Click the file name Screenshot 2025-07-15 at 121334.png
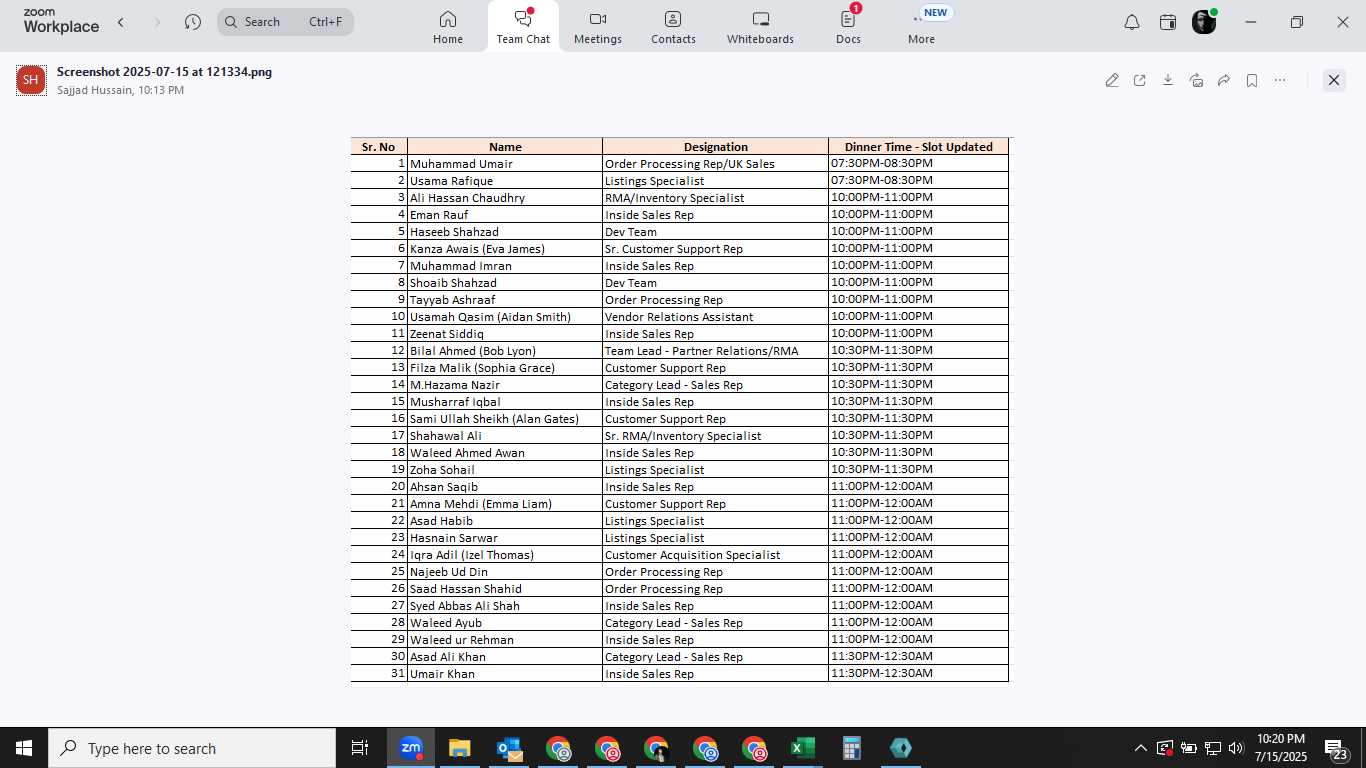Screen dimensions: 1366x768 pyautogui.click(x=164, y=72)
